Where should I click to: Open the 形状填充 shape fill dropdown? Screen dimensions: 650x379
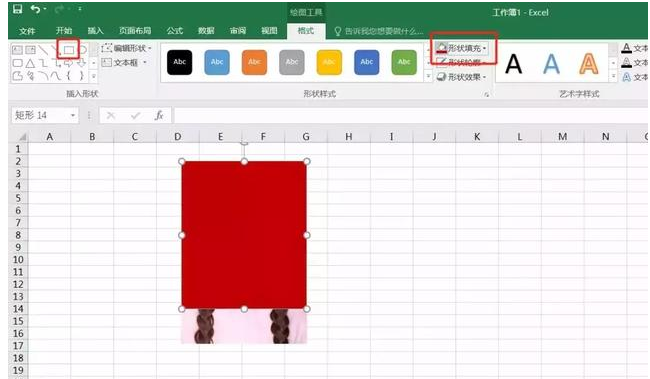[x=461, y=49]
